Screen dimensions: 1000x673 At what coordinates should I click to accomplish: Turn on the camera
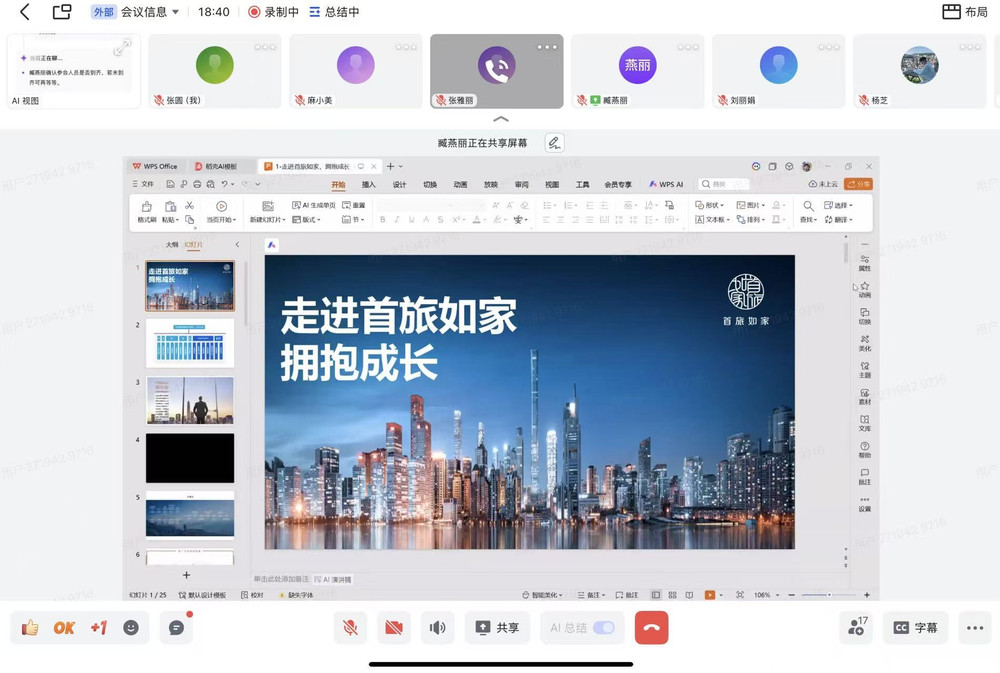394,628
